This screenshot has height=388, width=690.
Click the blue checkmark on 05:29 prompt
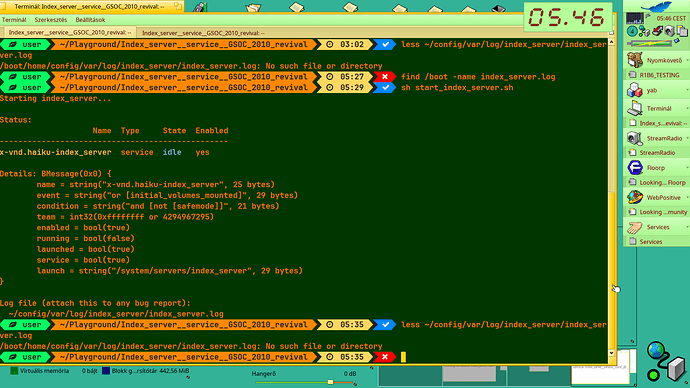pyautogui.click(x=385, y=88)
